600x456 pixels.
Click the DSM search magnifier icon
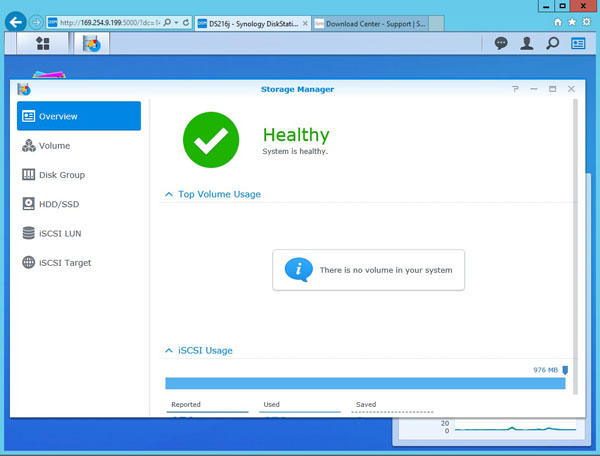pyautogui.click(x=552, y=43)
